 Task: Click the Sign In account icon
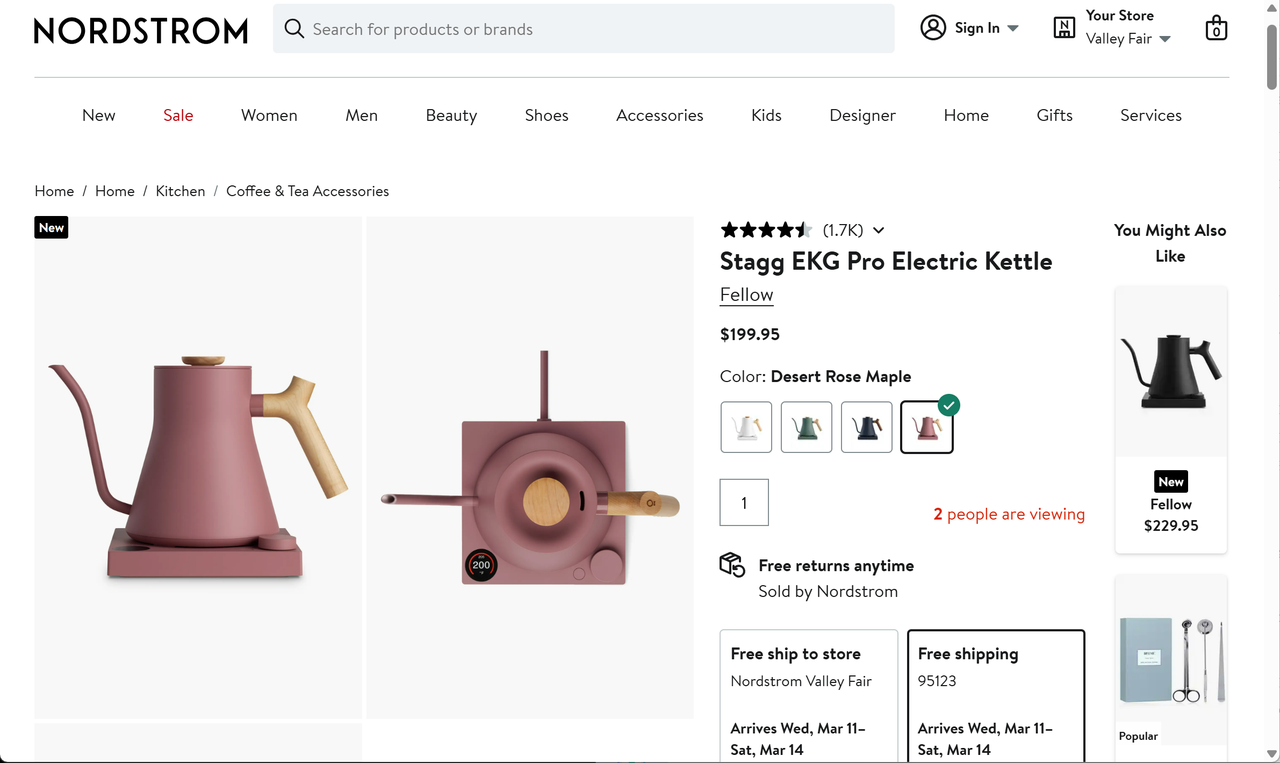click(932, 27)
